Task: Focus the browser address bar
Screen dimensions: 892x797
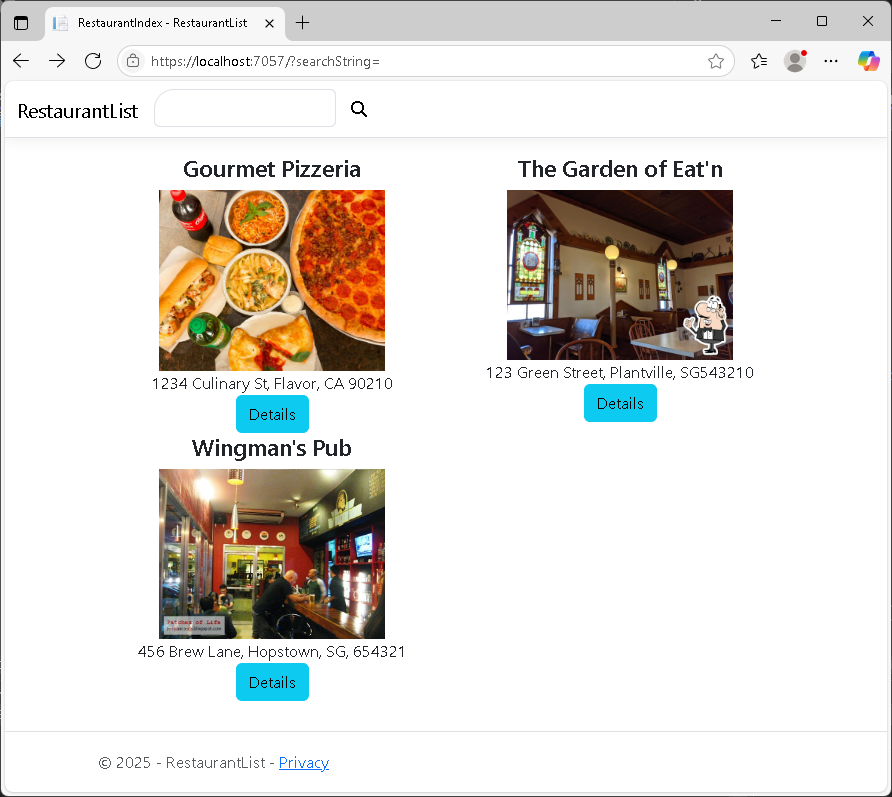Action: [x=426, y=61]
